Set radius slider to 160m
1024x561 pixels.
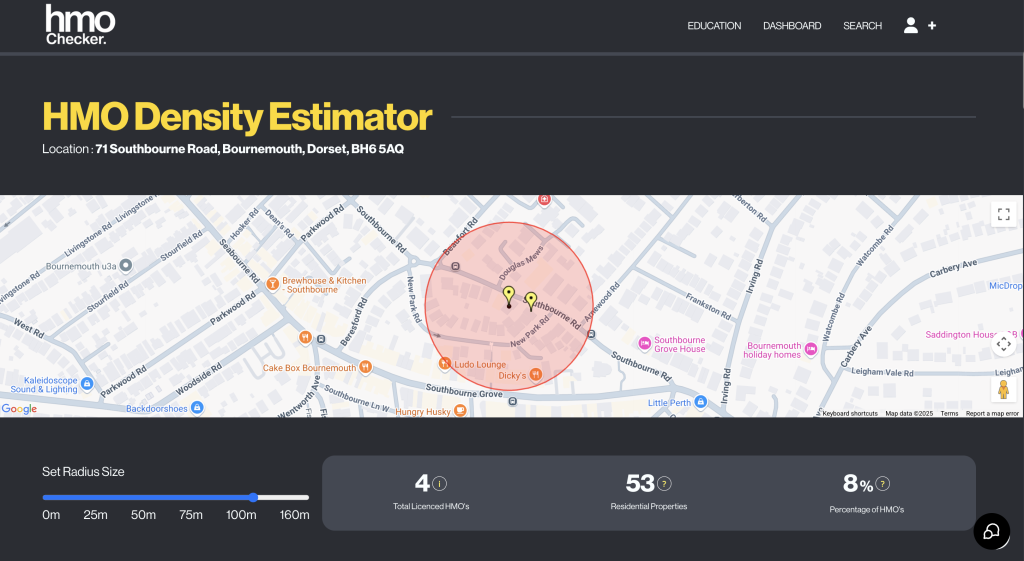click(294, 515)
